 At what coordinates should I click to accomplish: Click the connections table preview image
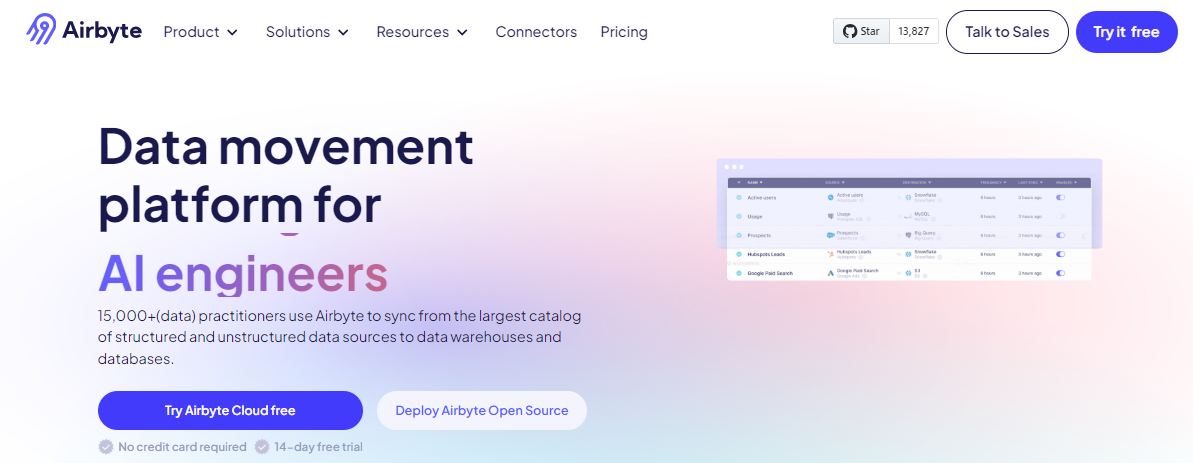click(x=909, y=219)
